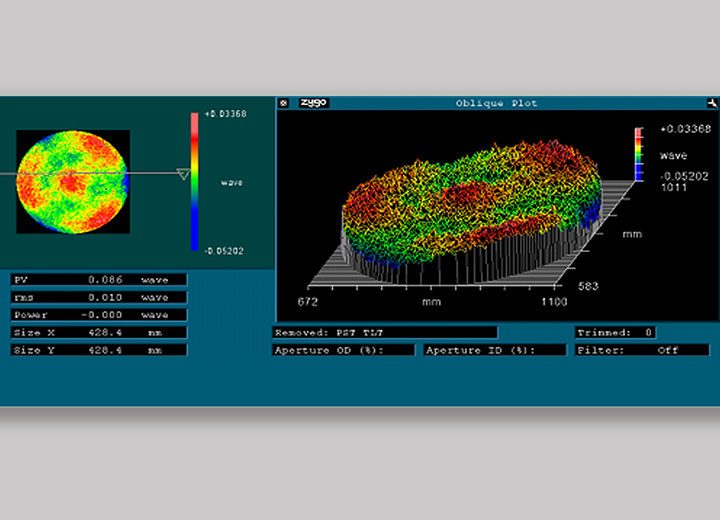Click the oblique plot color legend bar
This screenshot has height=520, width=720.
pos(639,155)
